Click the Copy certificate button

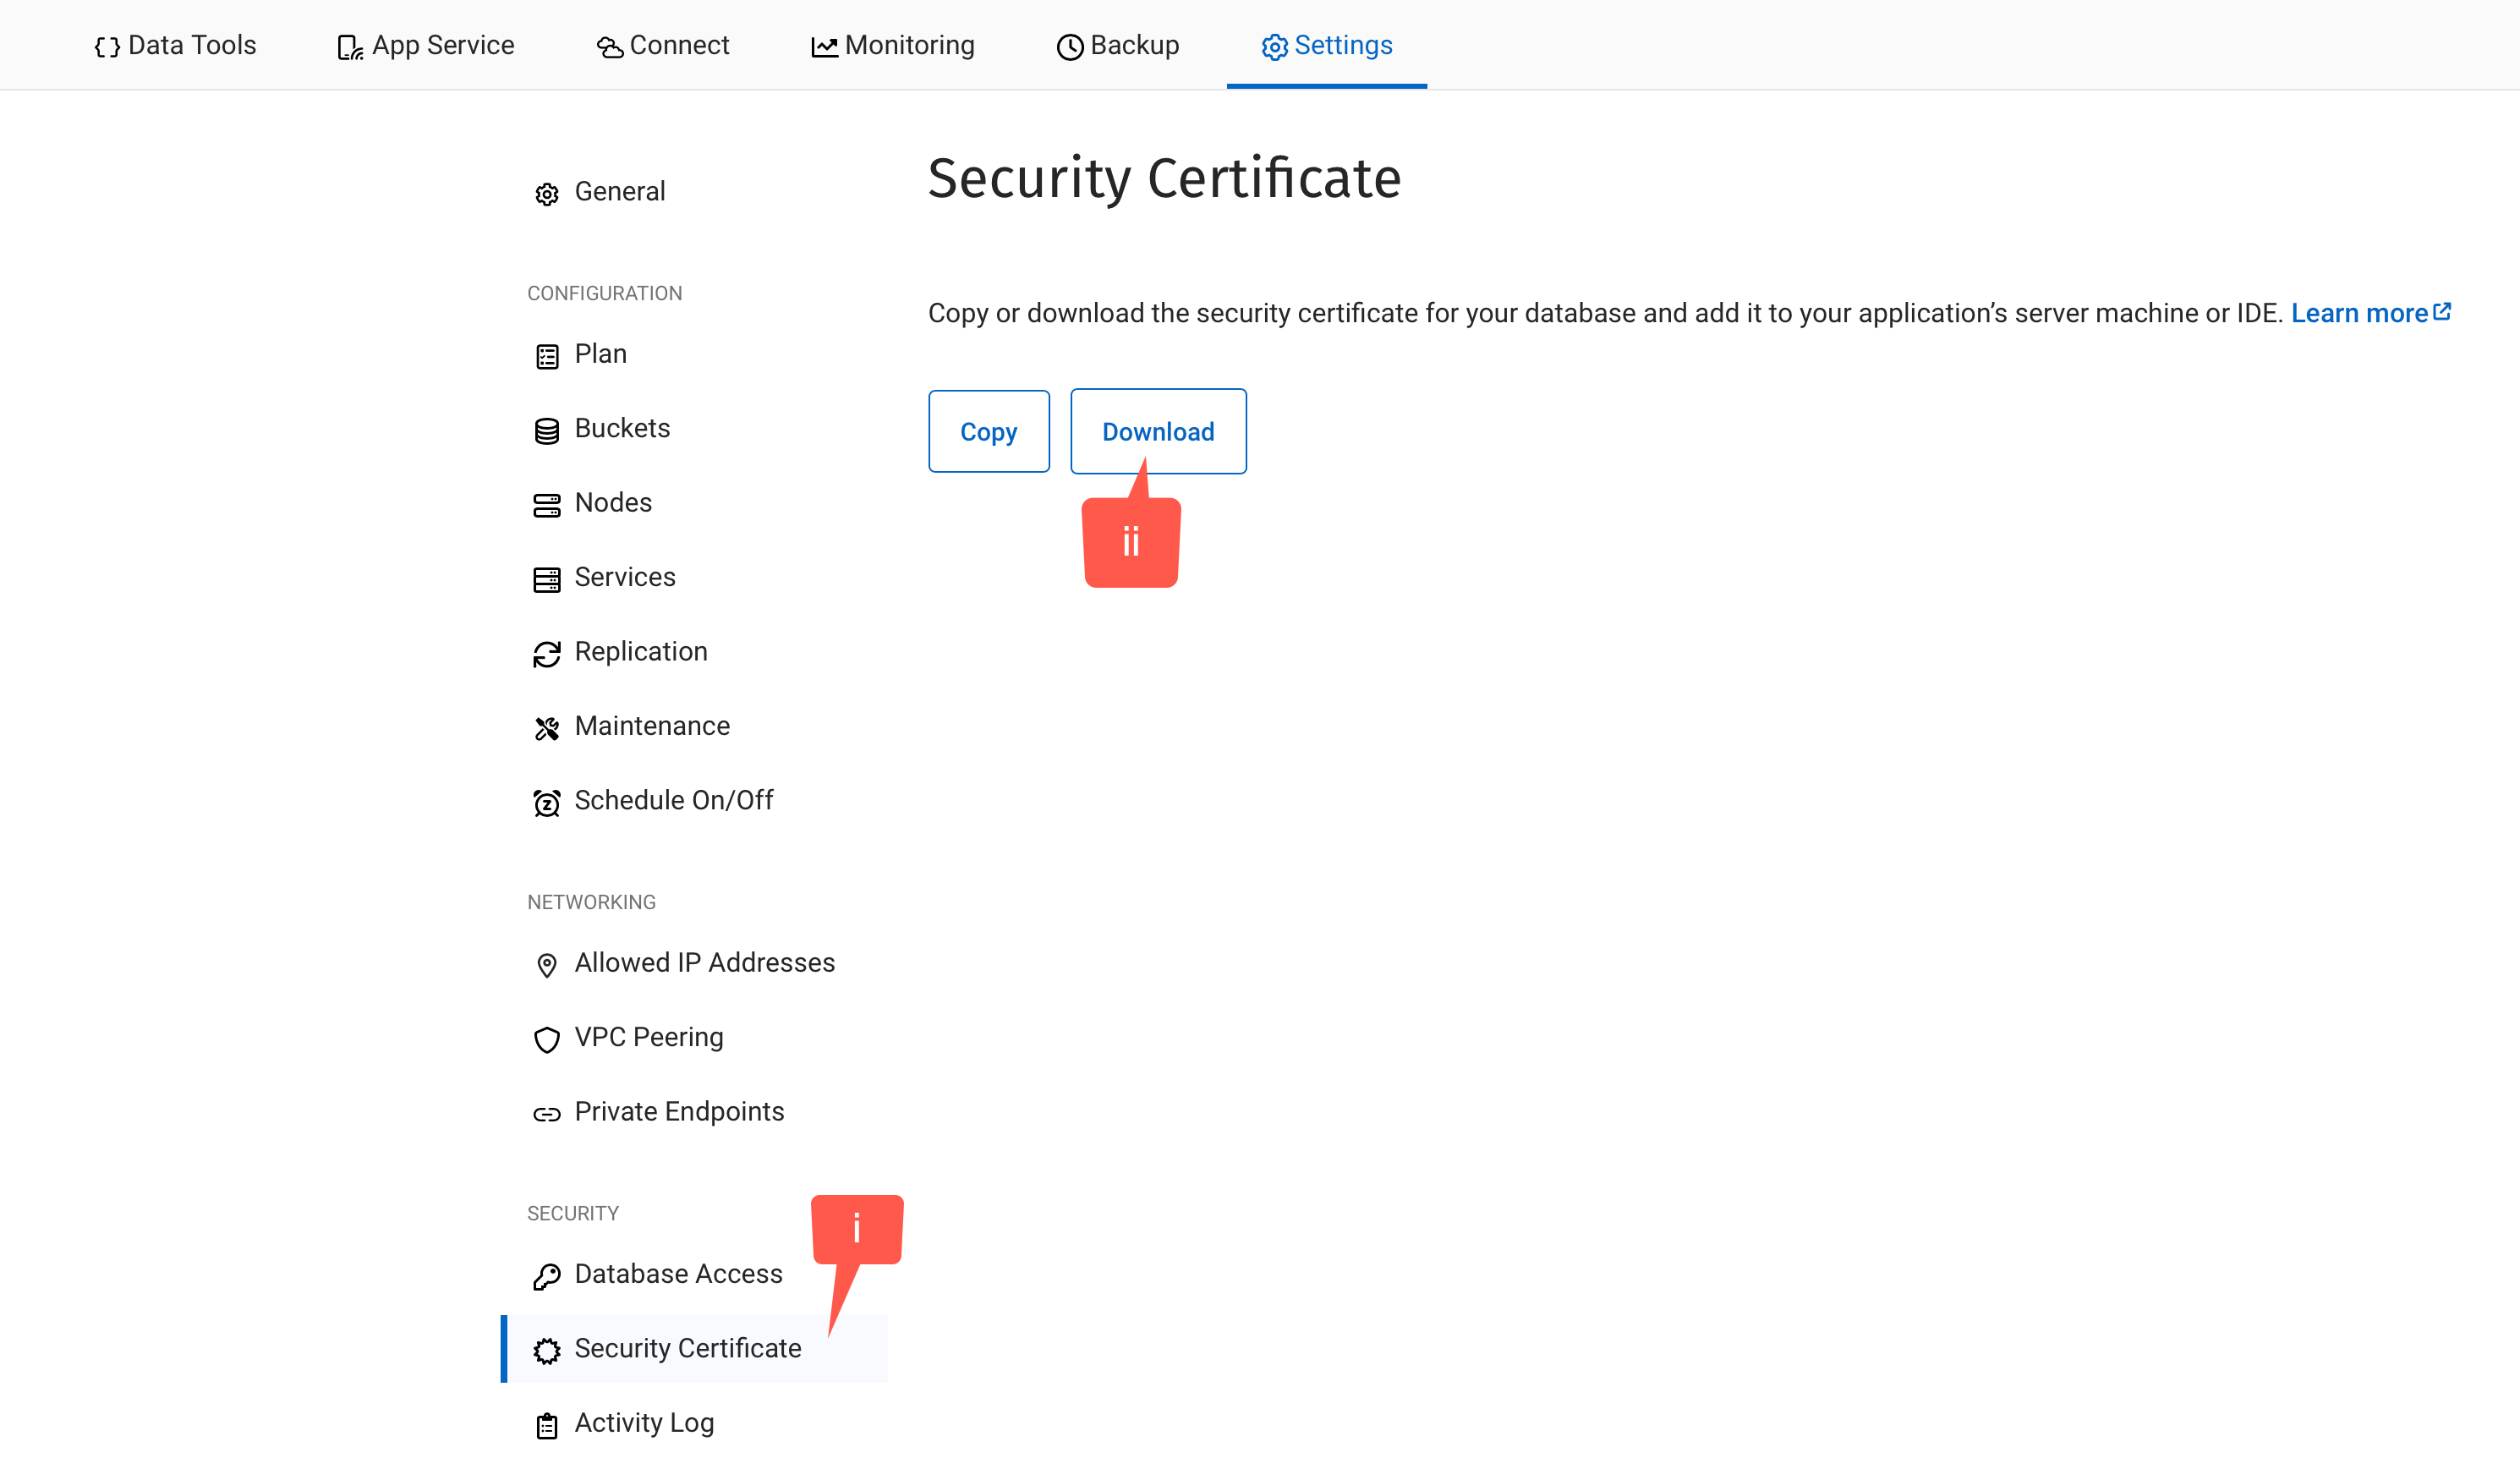pyautogui.click(x=988, y=430)
